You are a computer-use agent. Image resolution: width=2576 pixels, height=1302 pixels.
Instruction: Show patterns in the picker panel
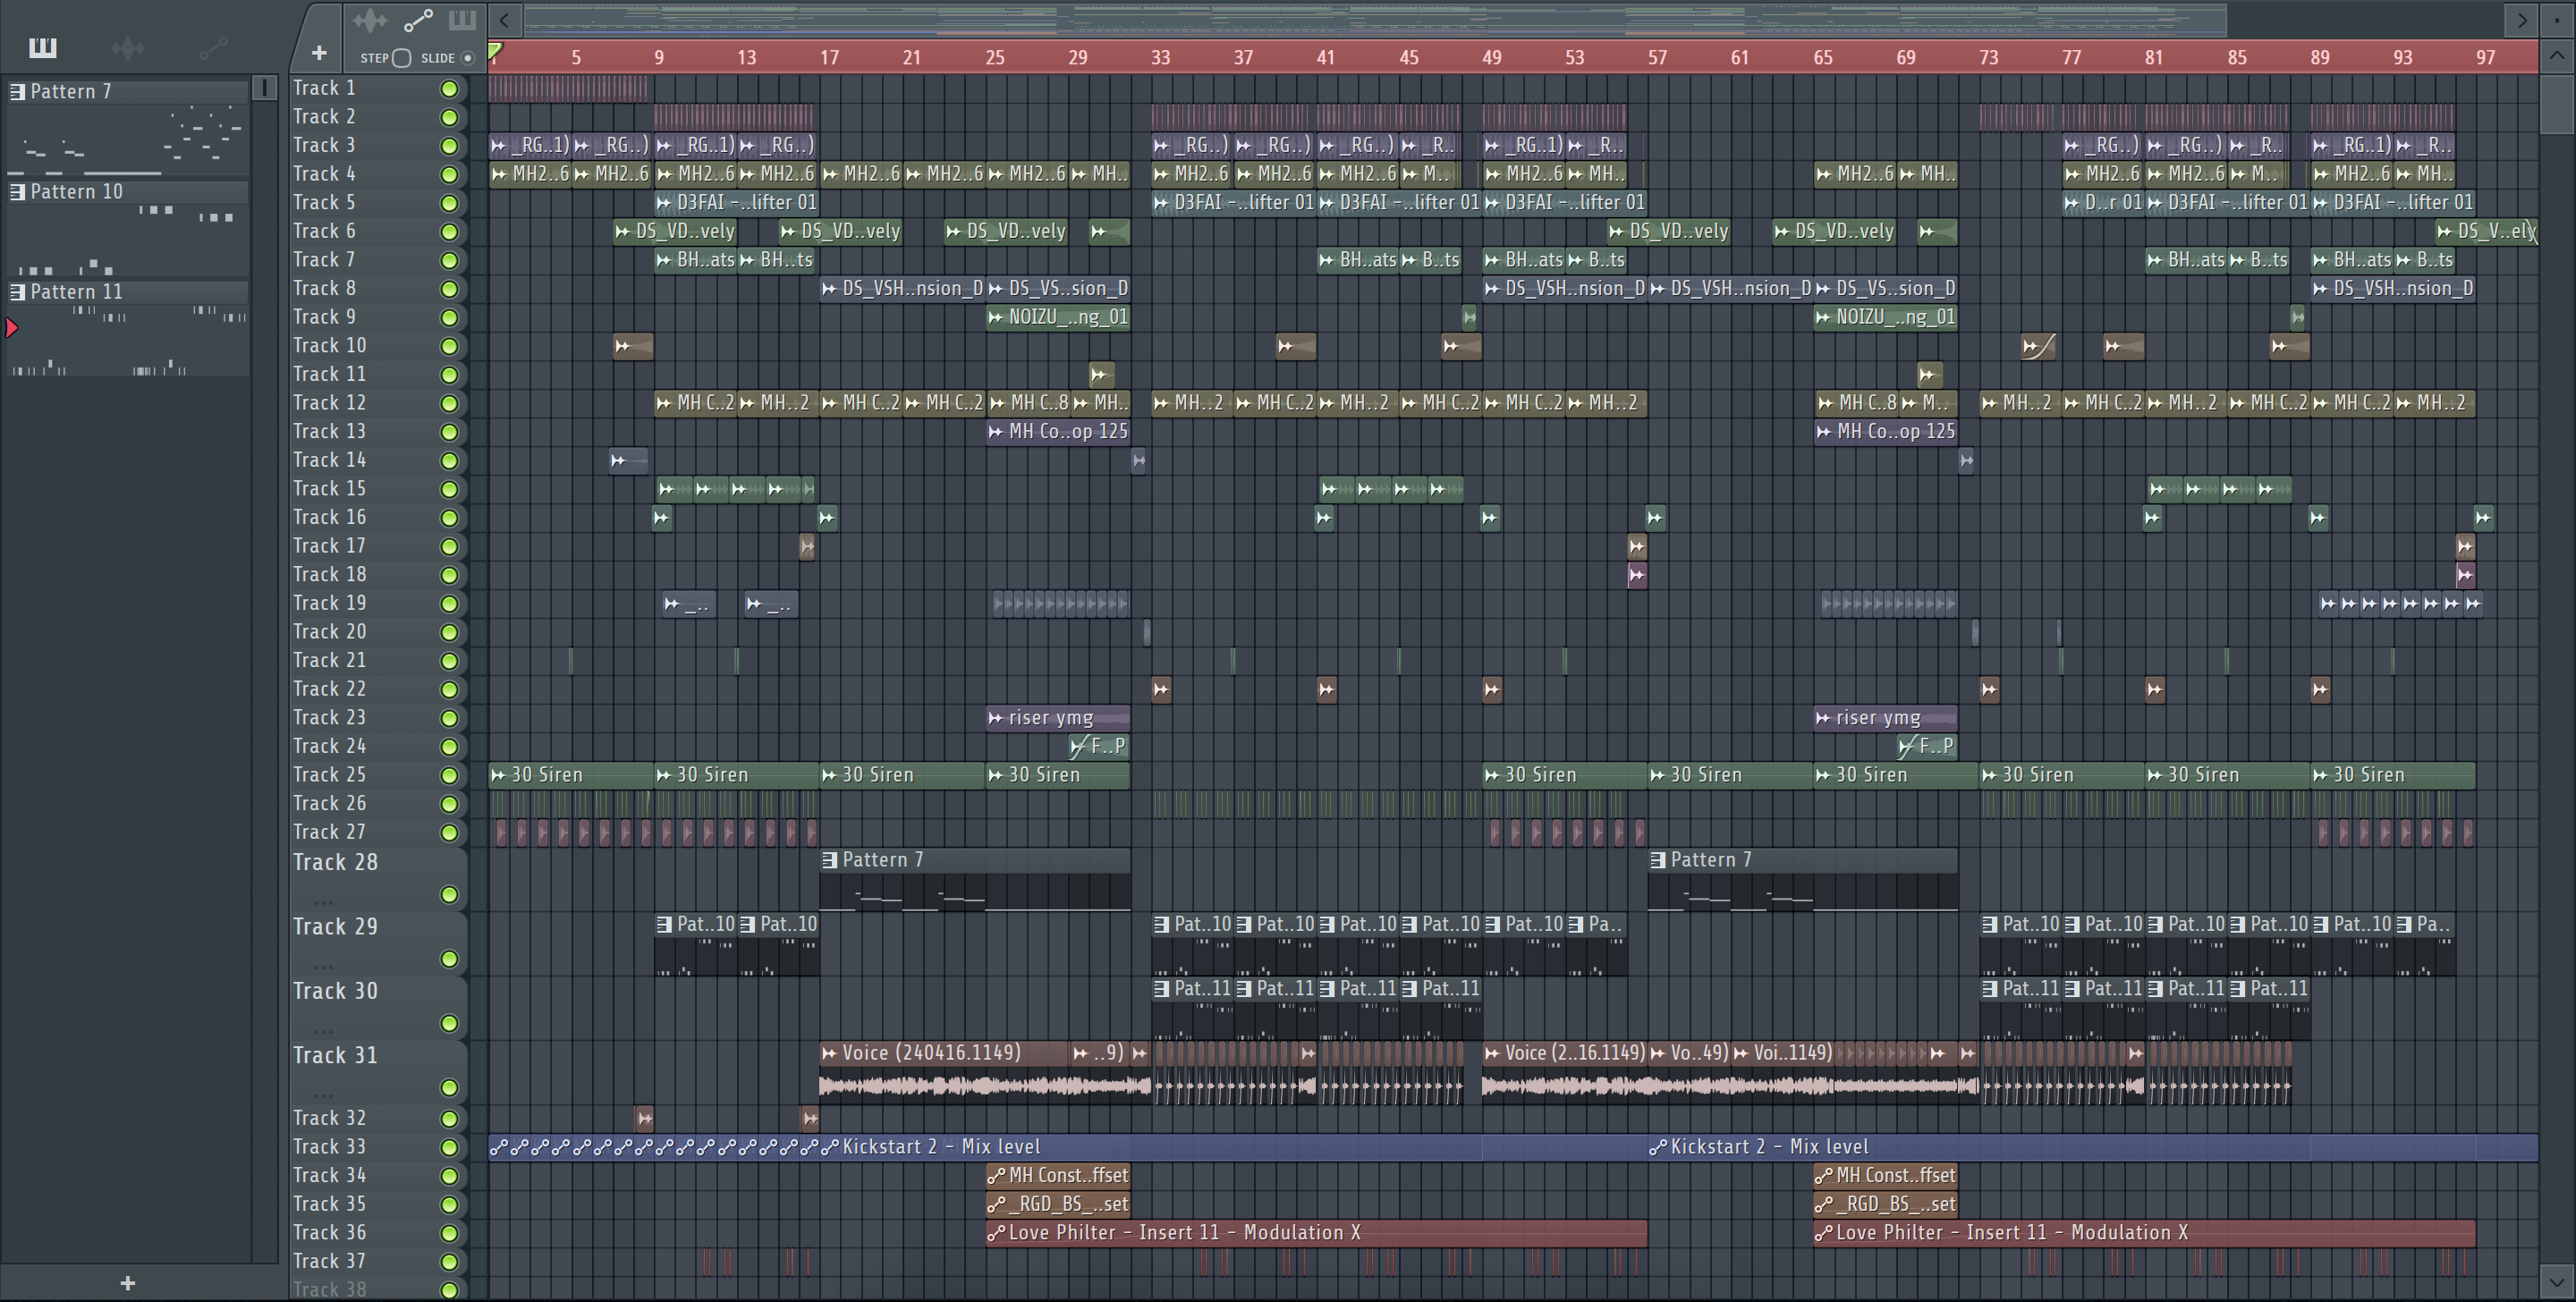[x=42, y=47]
